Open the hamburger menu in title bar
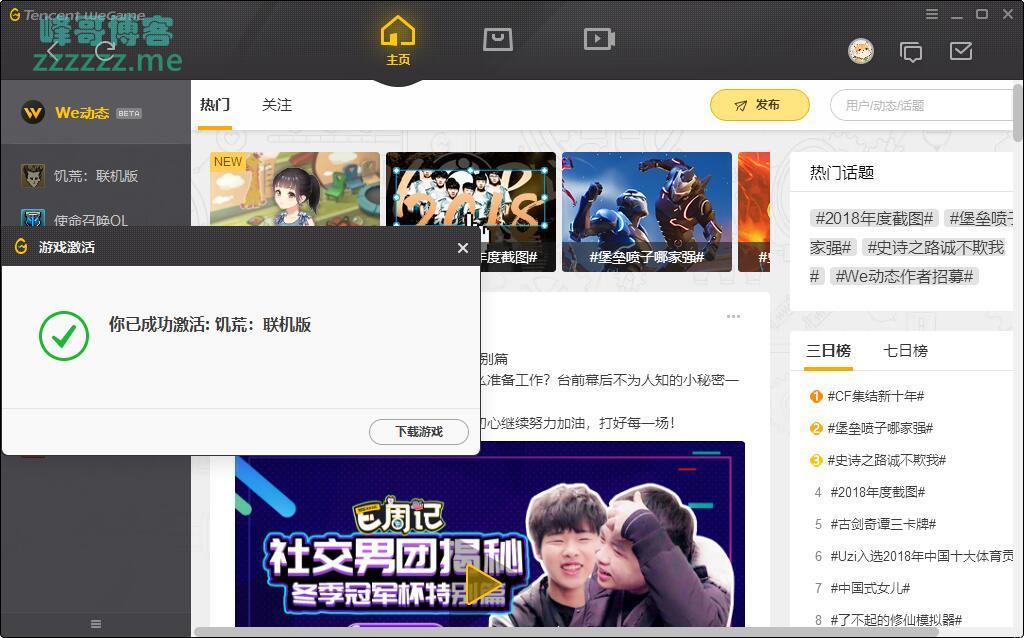 click(932, 14)
